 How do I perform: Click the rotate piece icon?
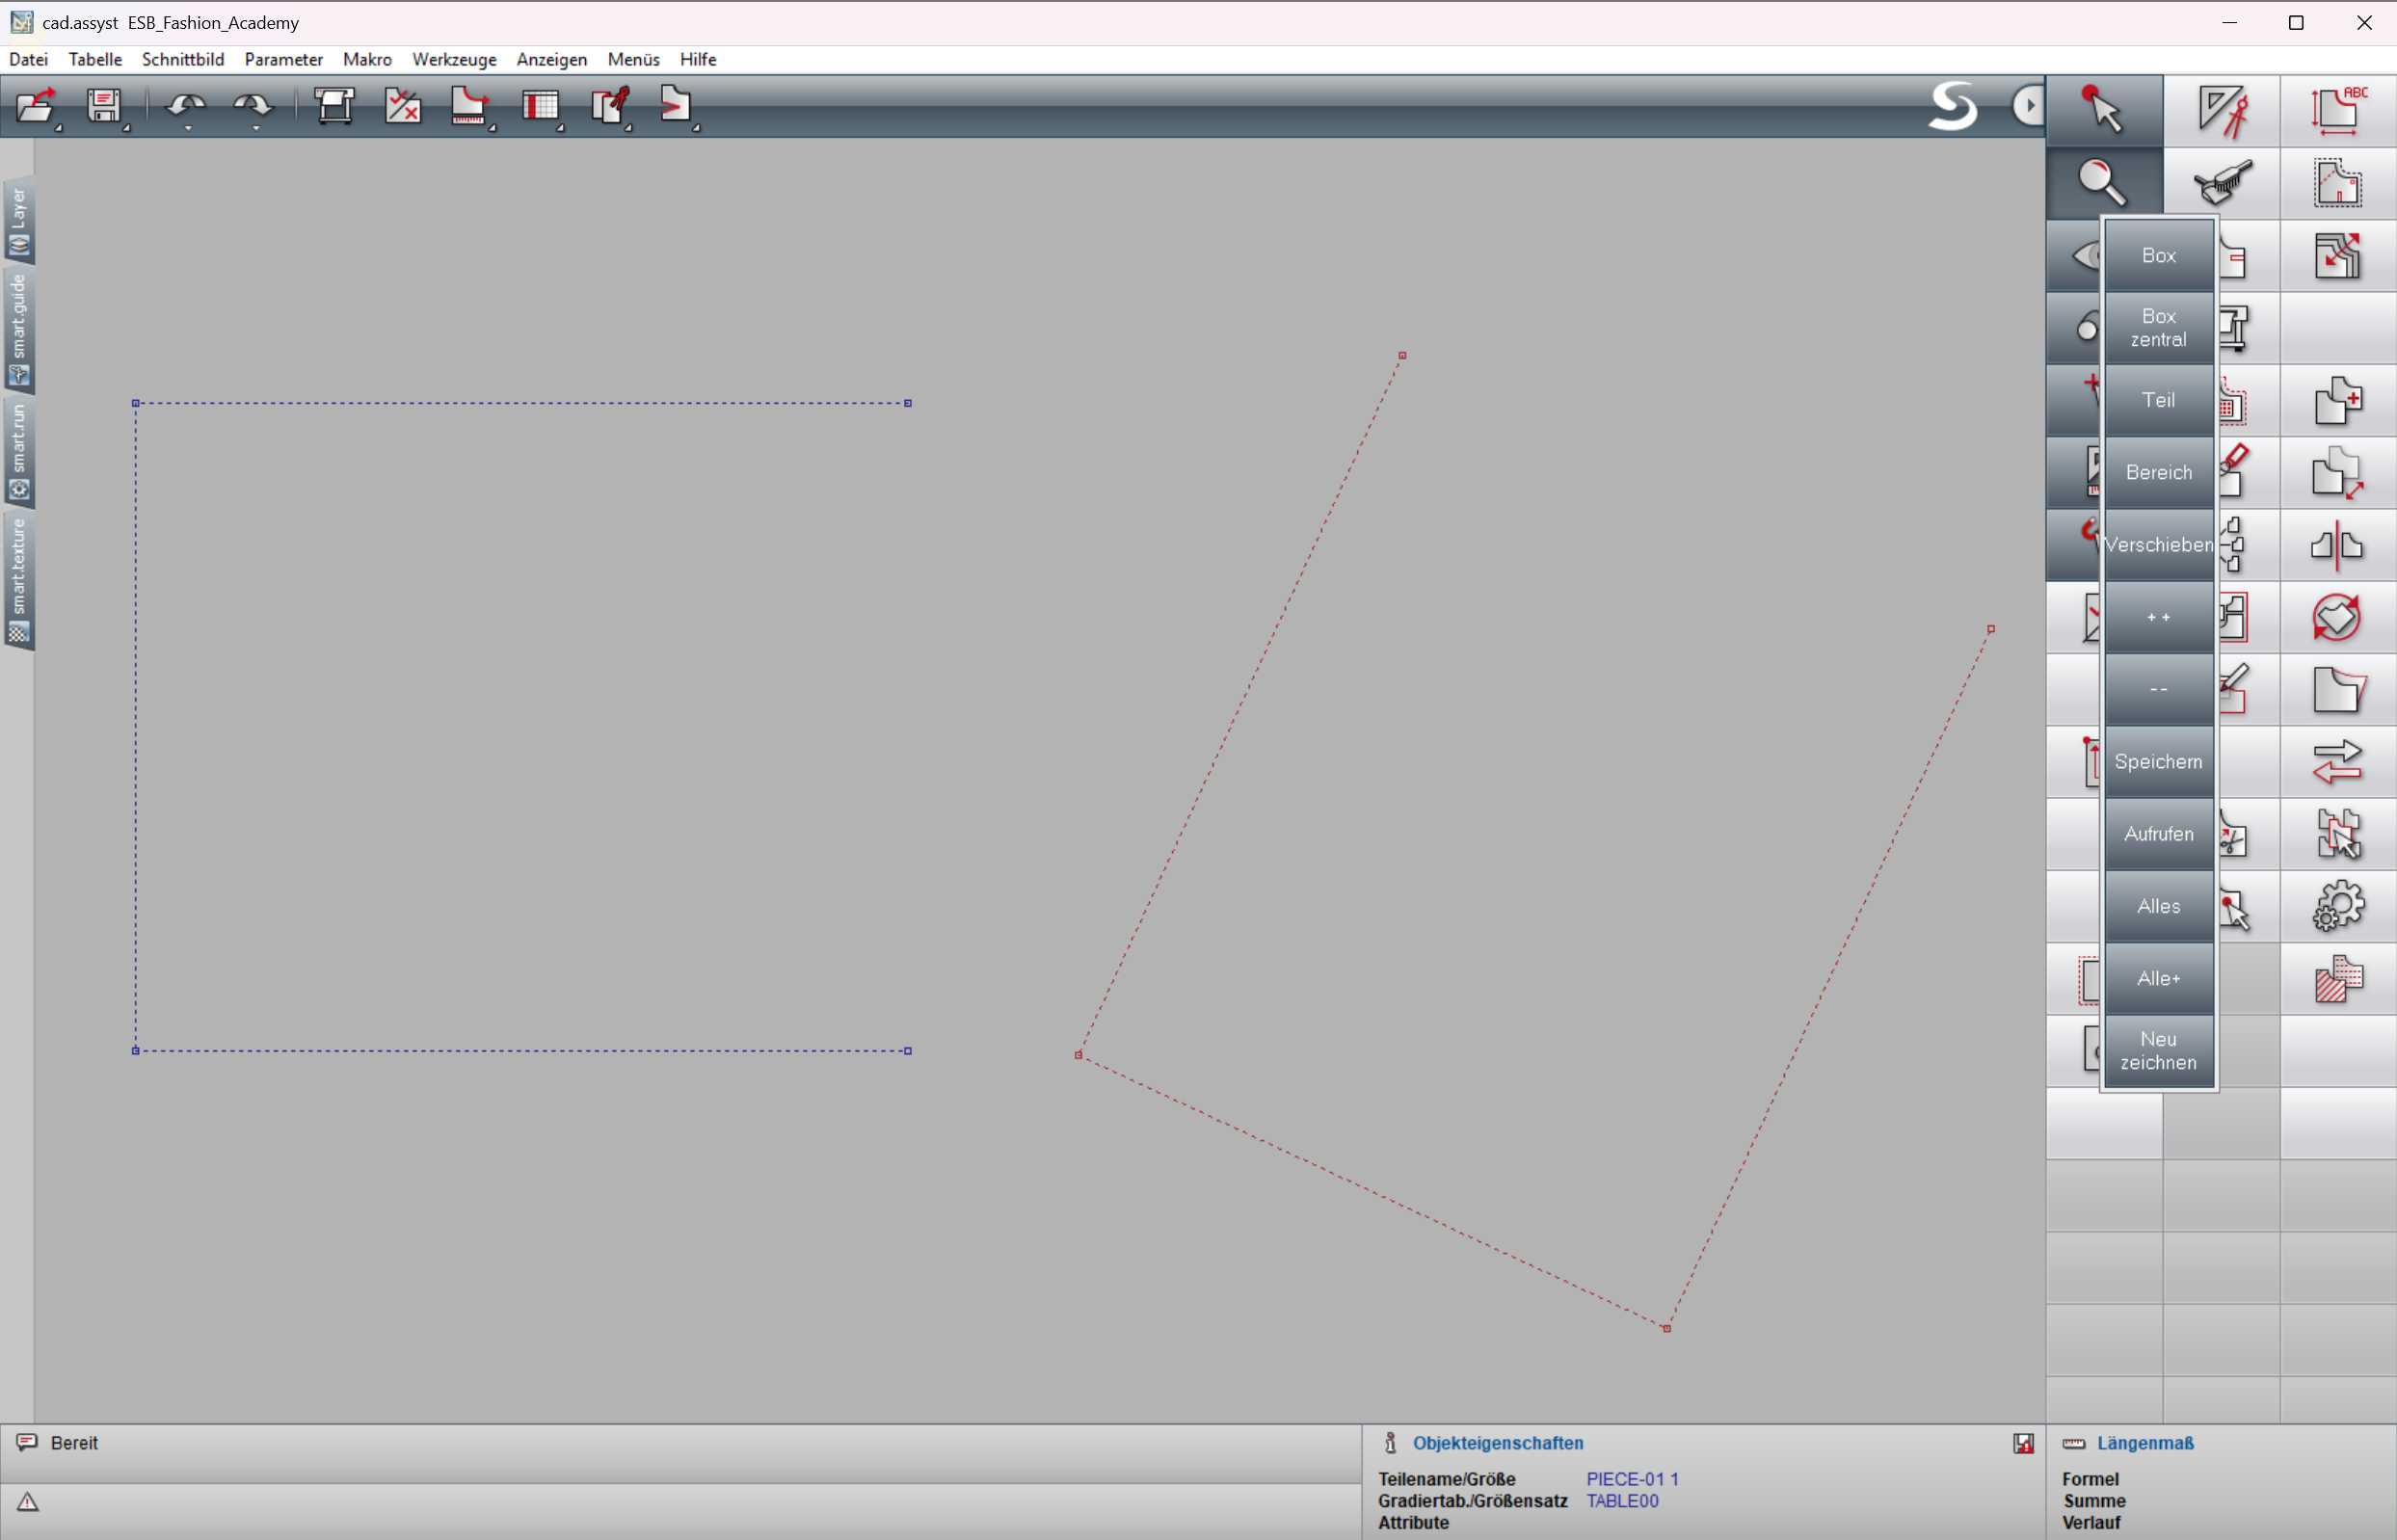tap(2337, 617)
